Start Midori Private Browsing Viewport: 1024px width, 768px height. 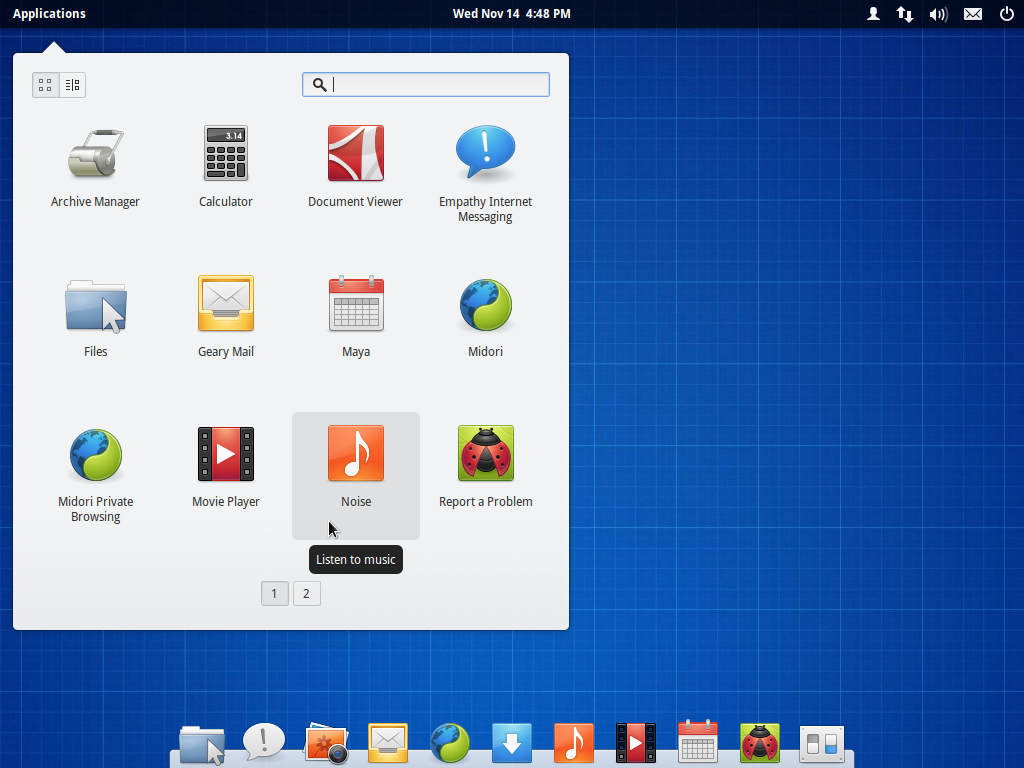coord(95,453)
